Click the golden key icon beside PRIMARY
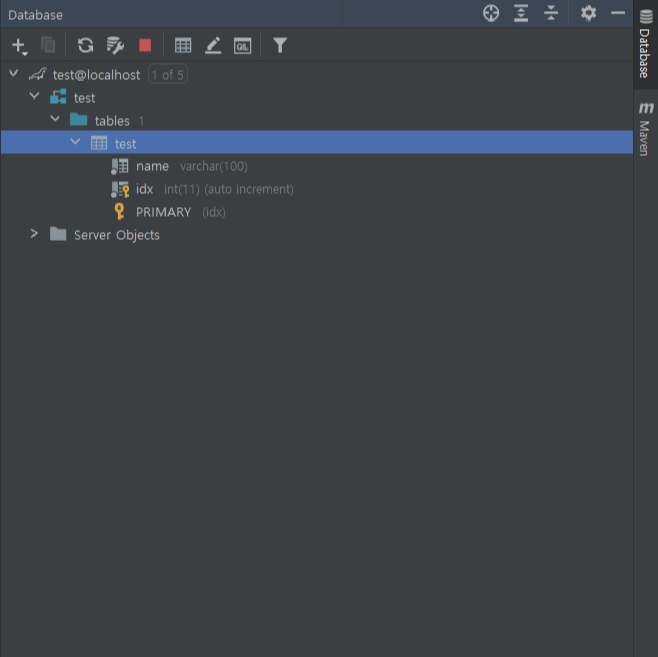This screenshot has width=658, height=657. [120, 211]
